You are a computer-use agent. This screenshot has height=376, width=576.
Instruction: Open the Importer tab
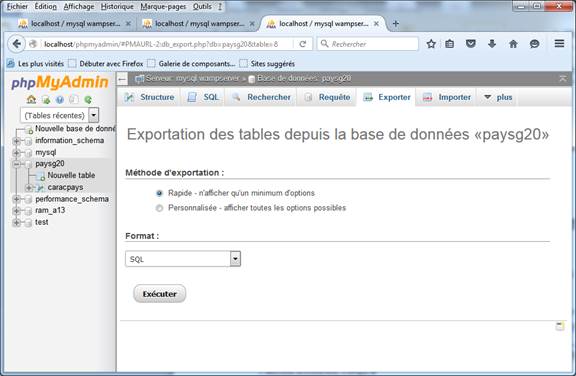pos(446,97)
